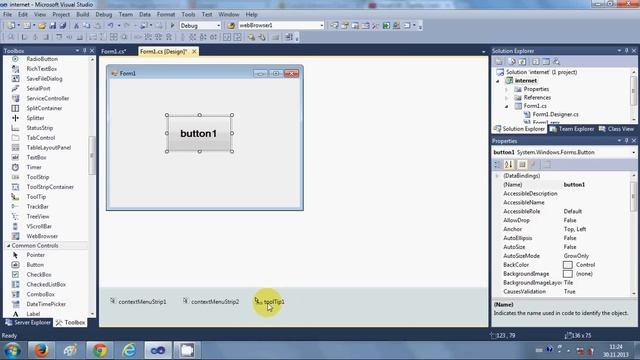Screen dimensions: 640x360
Task: Click button1 on the Form1 designer
Action: (199, 133)
